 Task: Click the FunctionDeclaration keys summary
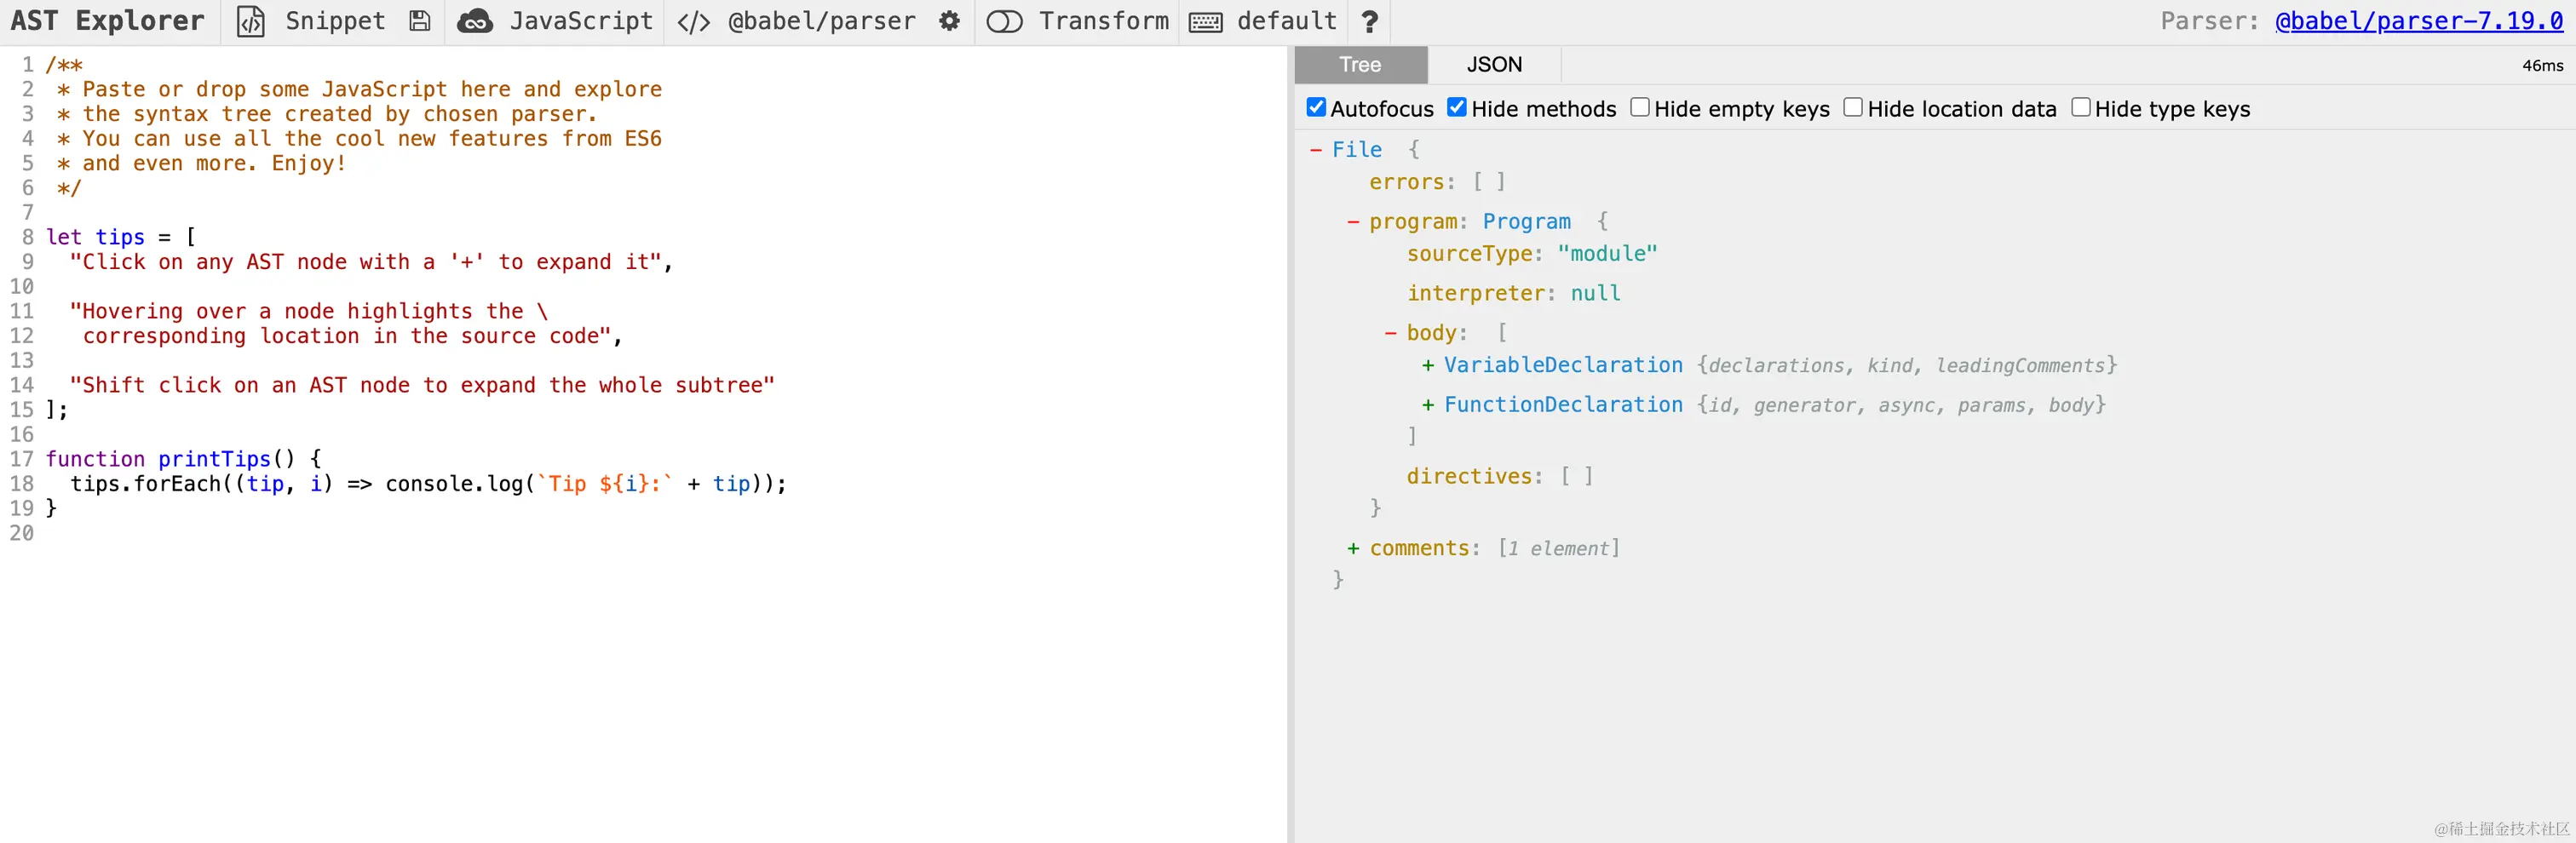tap(1901, 405)
